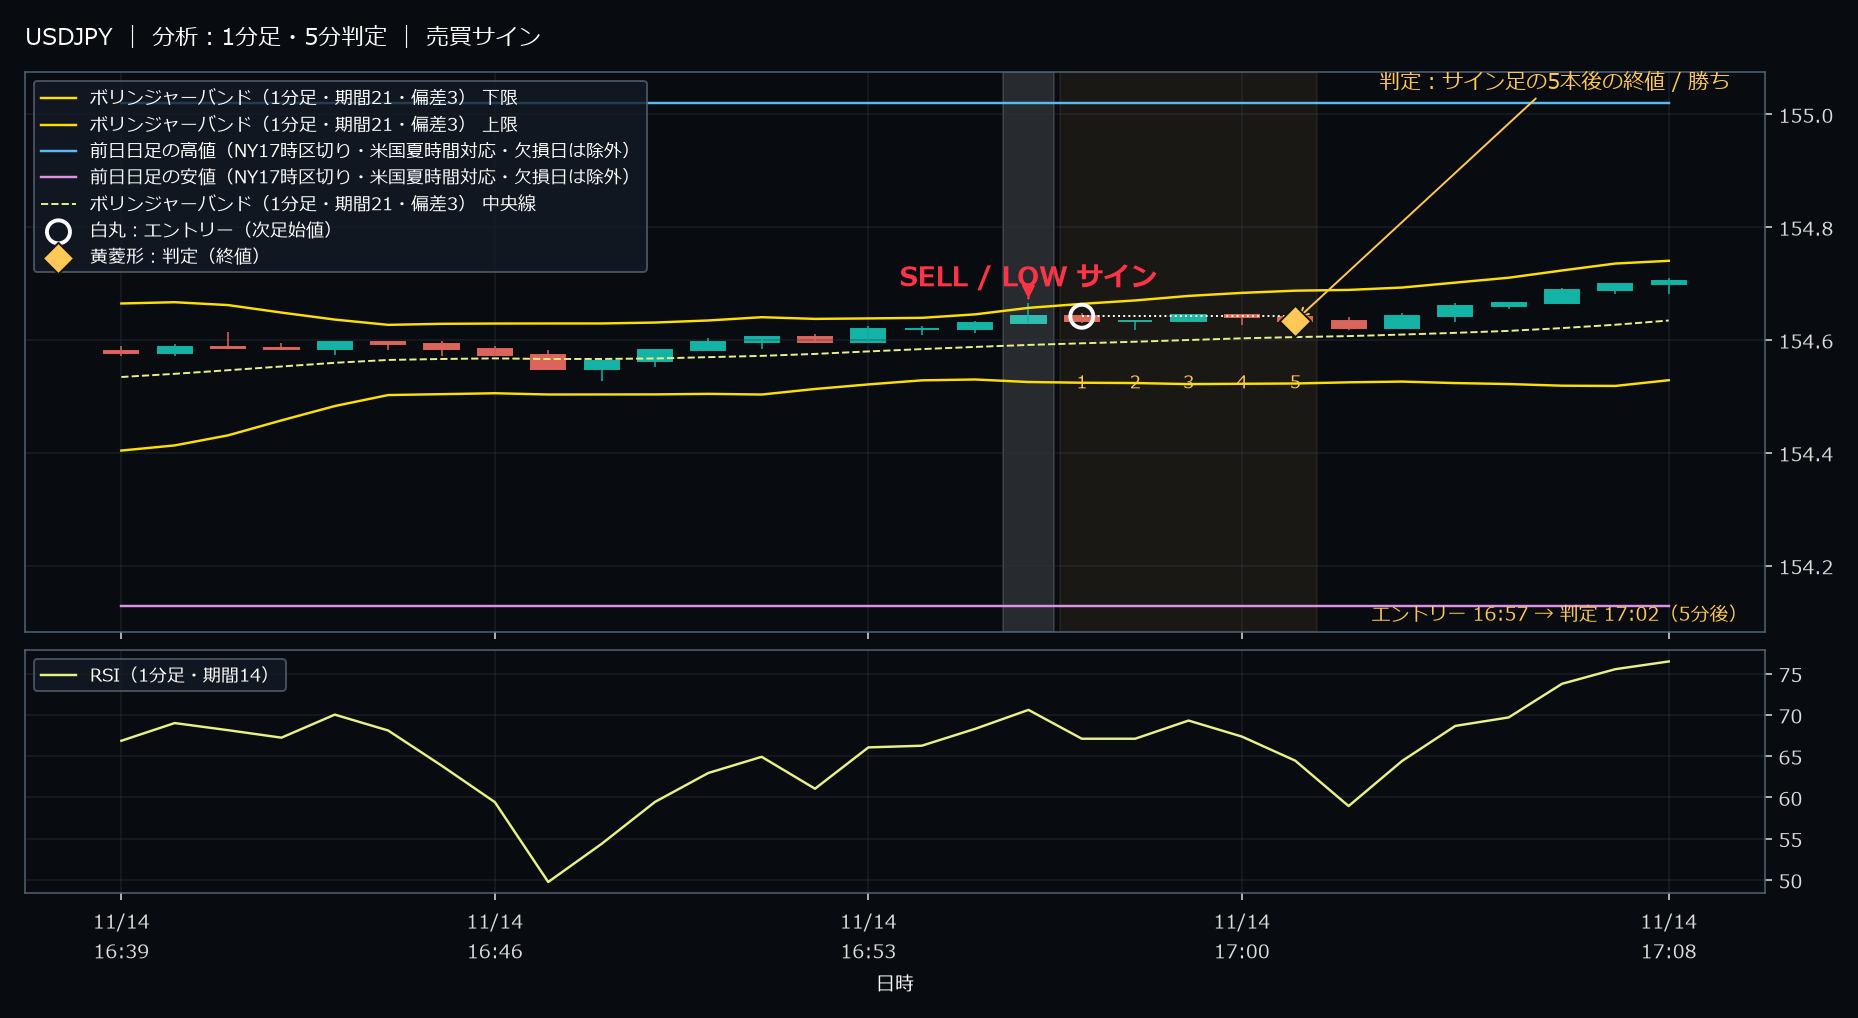
Task: Click the white circle entry marker on chart
Action: [1081, 317]
